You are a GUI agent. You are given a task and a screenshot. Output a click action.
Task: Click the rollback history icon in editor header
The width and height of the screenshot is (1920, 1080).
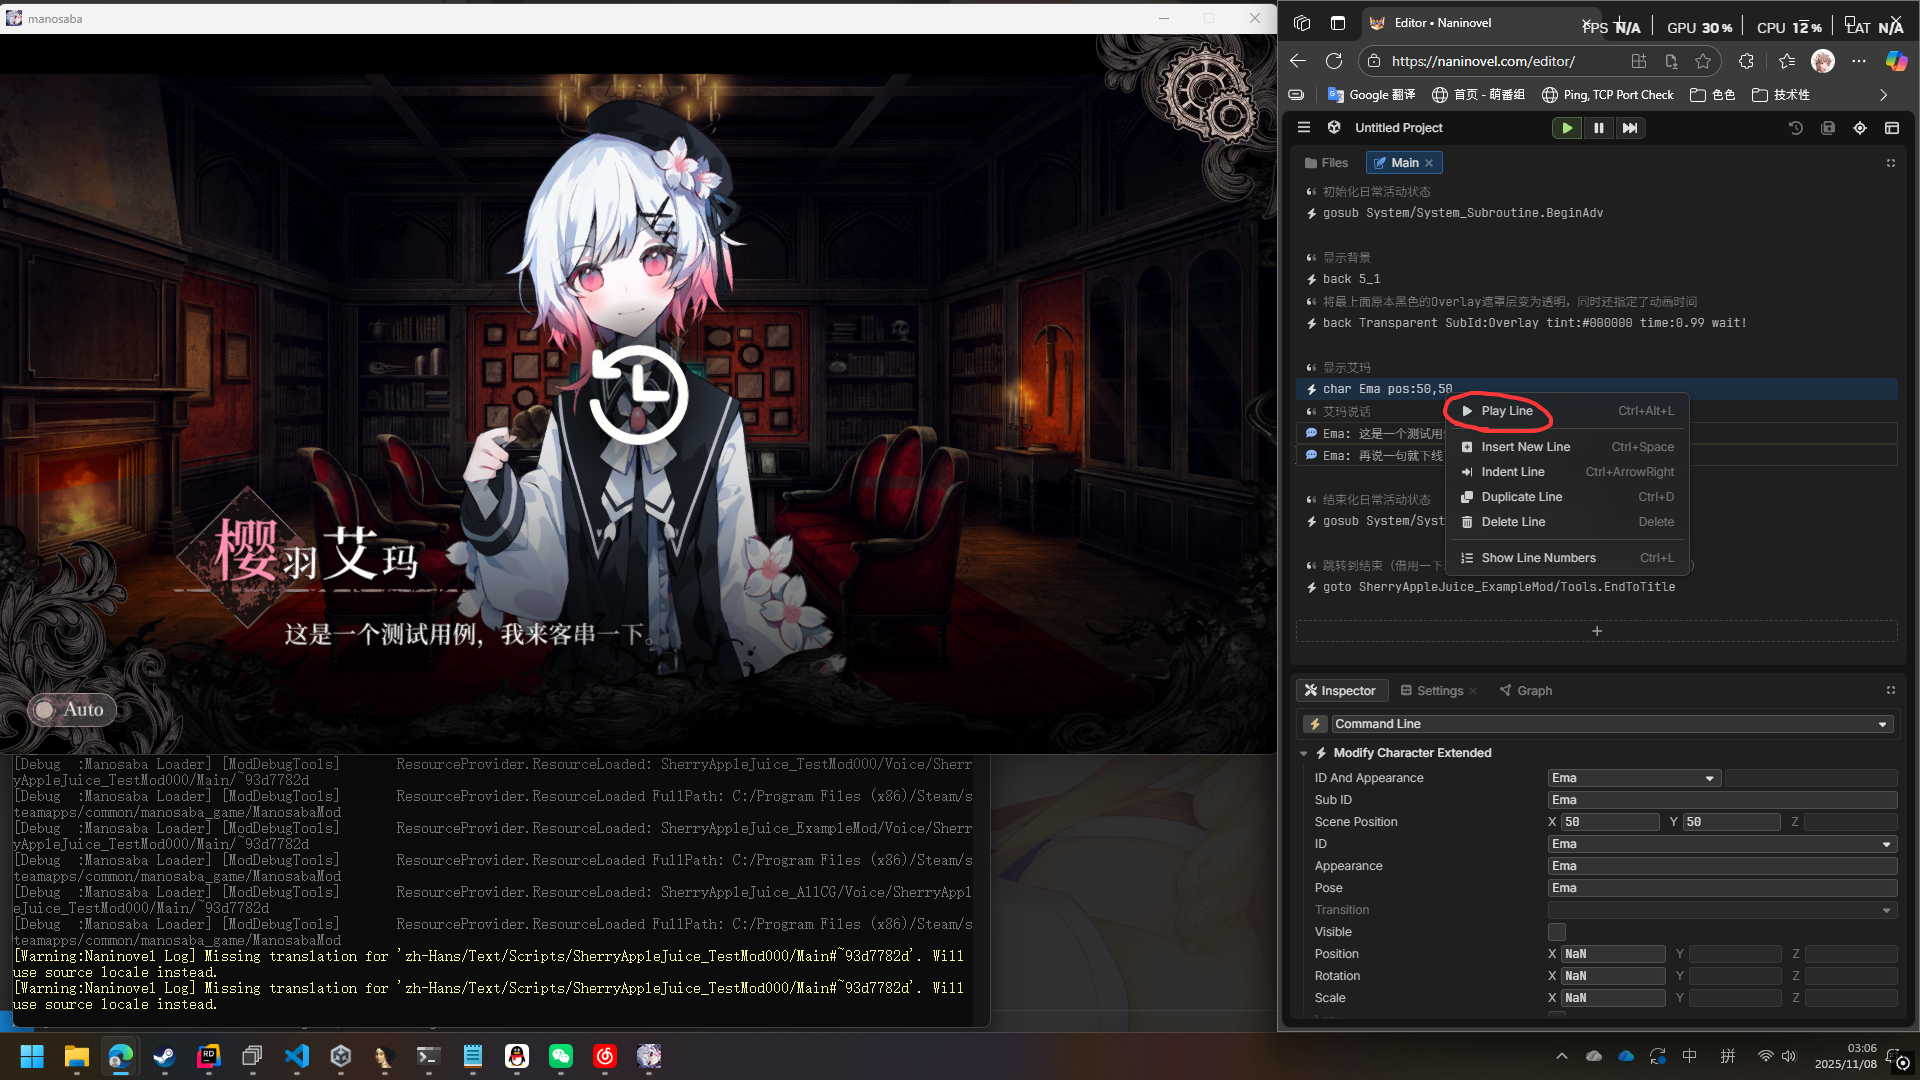tap(1795, 128)
